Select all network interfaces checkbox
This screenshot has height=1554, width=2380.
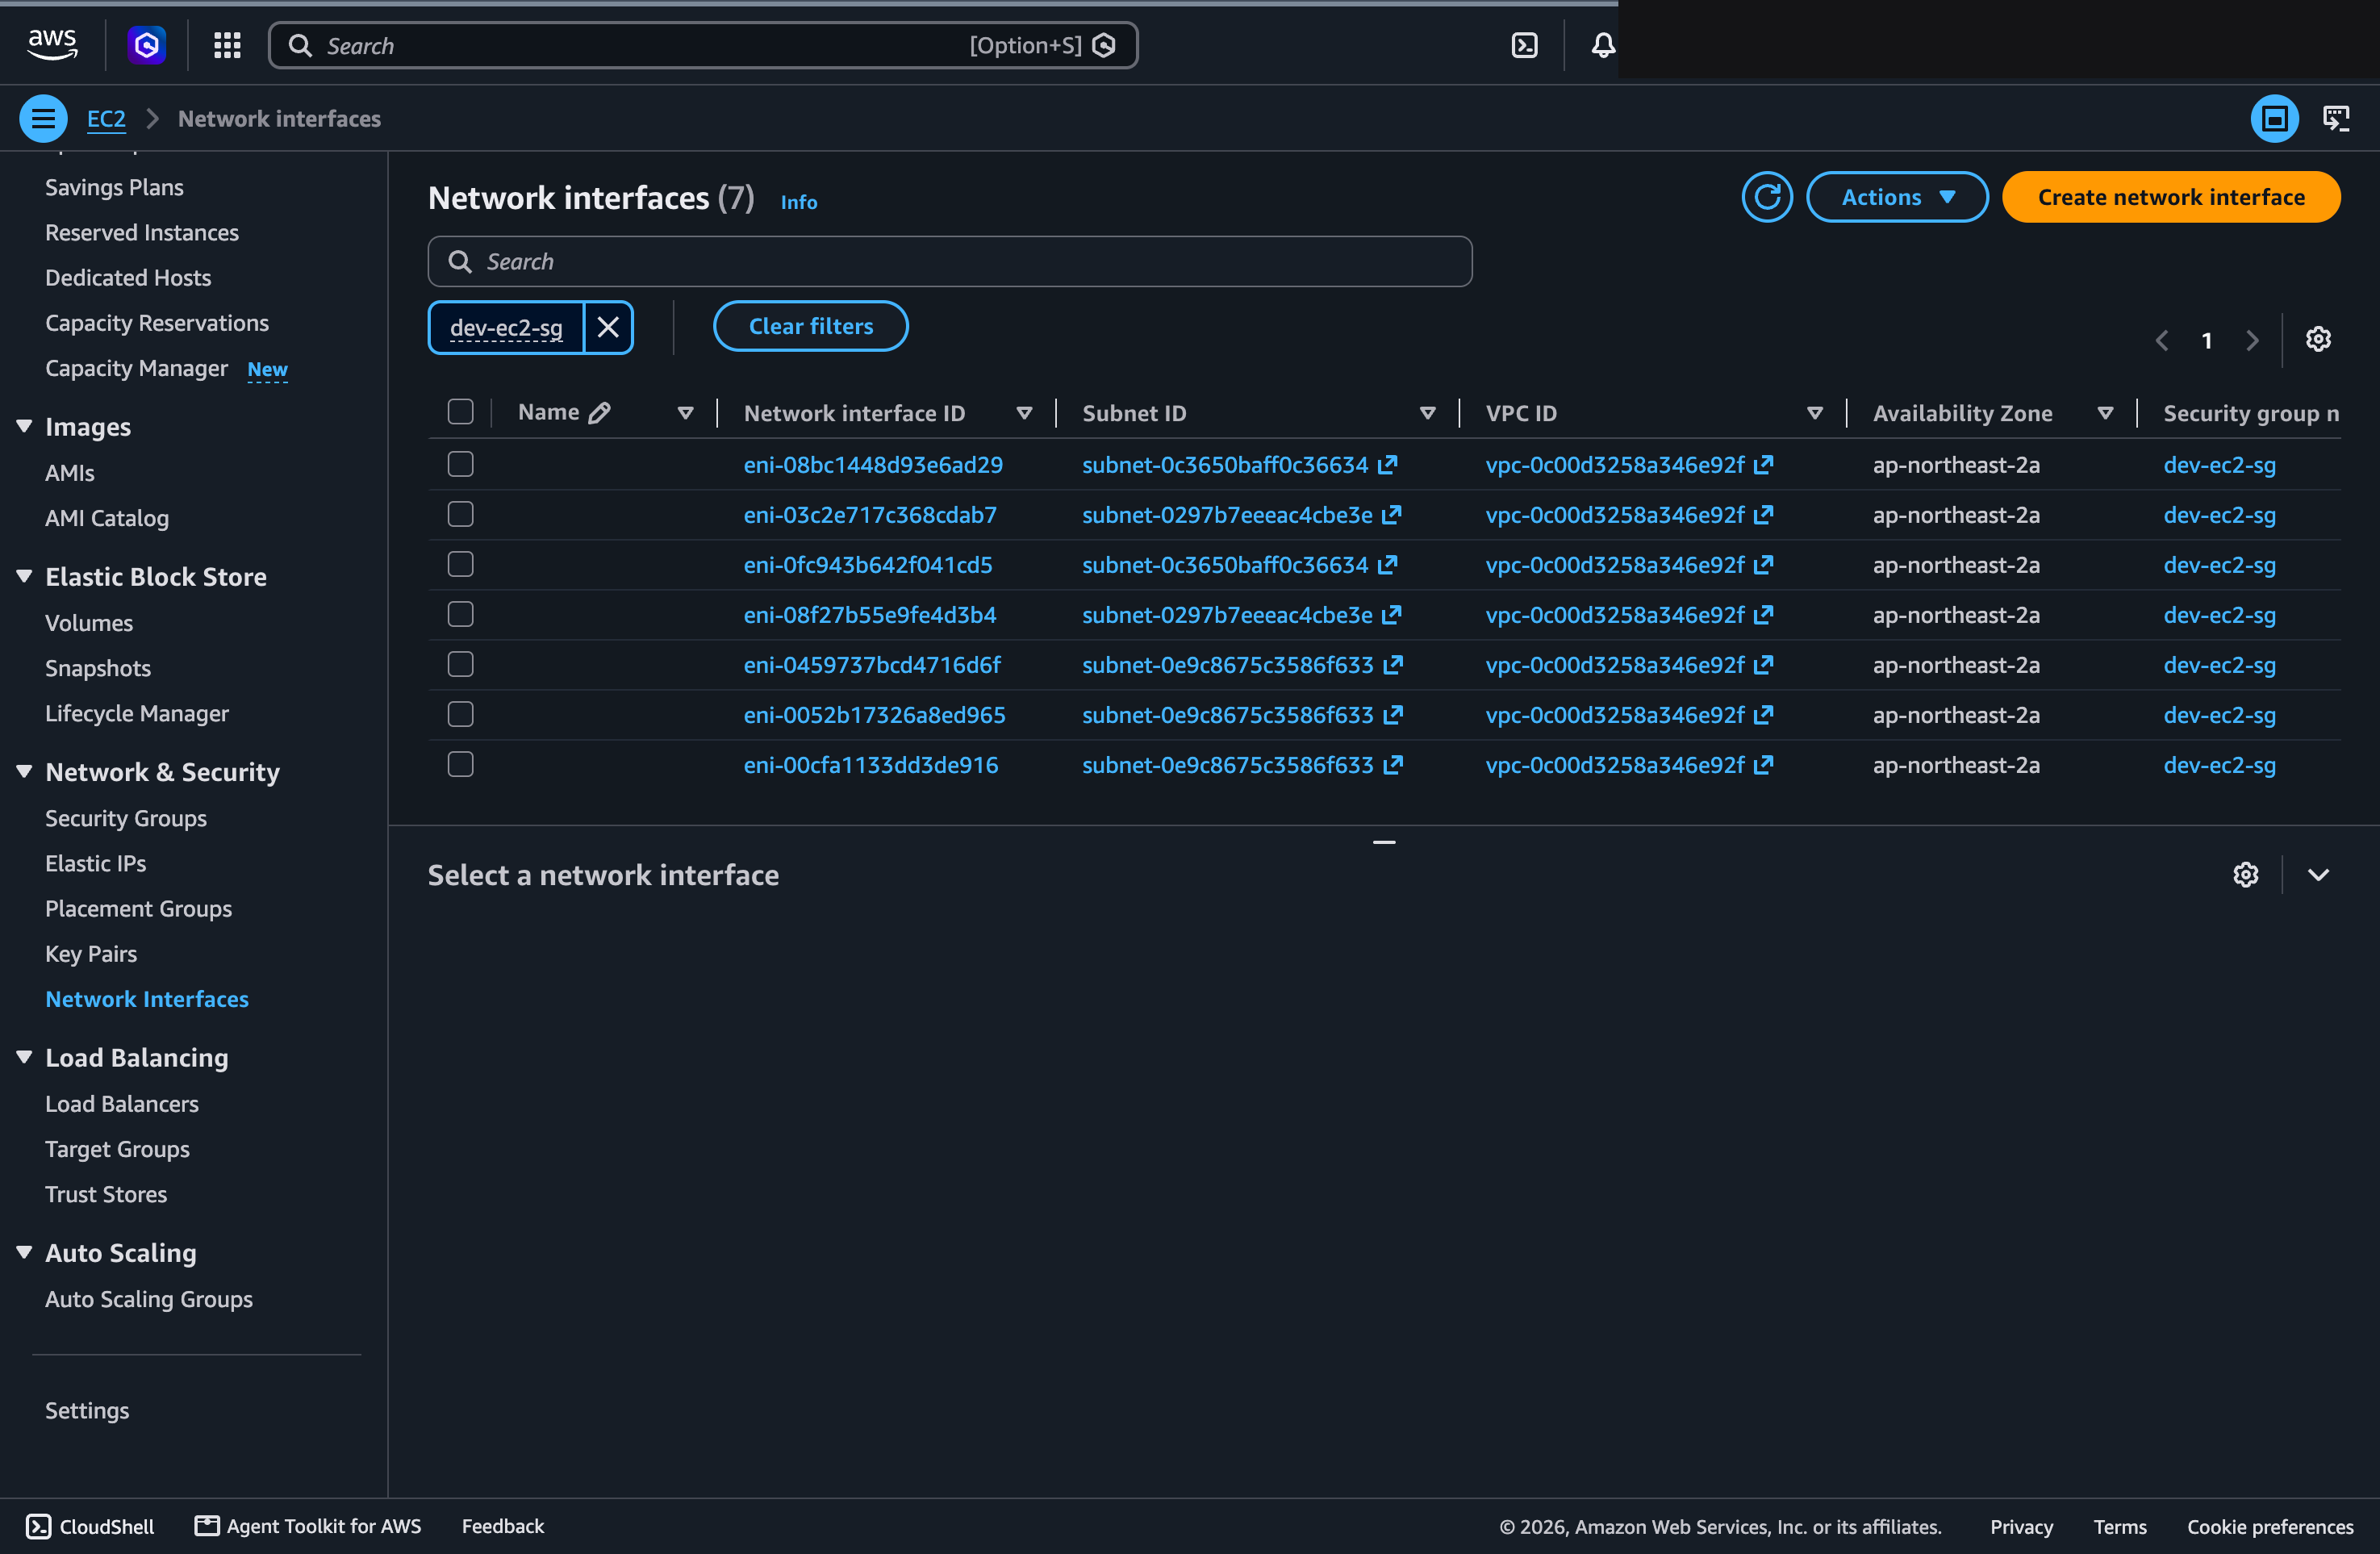pos(461,412)
